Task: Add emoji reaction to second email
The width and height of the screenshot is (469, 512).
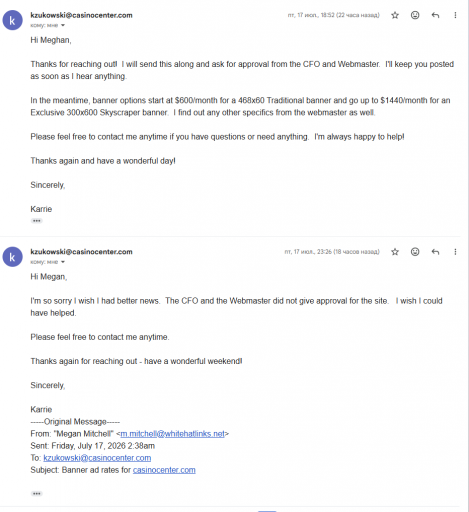Action: 415,252
